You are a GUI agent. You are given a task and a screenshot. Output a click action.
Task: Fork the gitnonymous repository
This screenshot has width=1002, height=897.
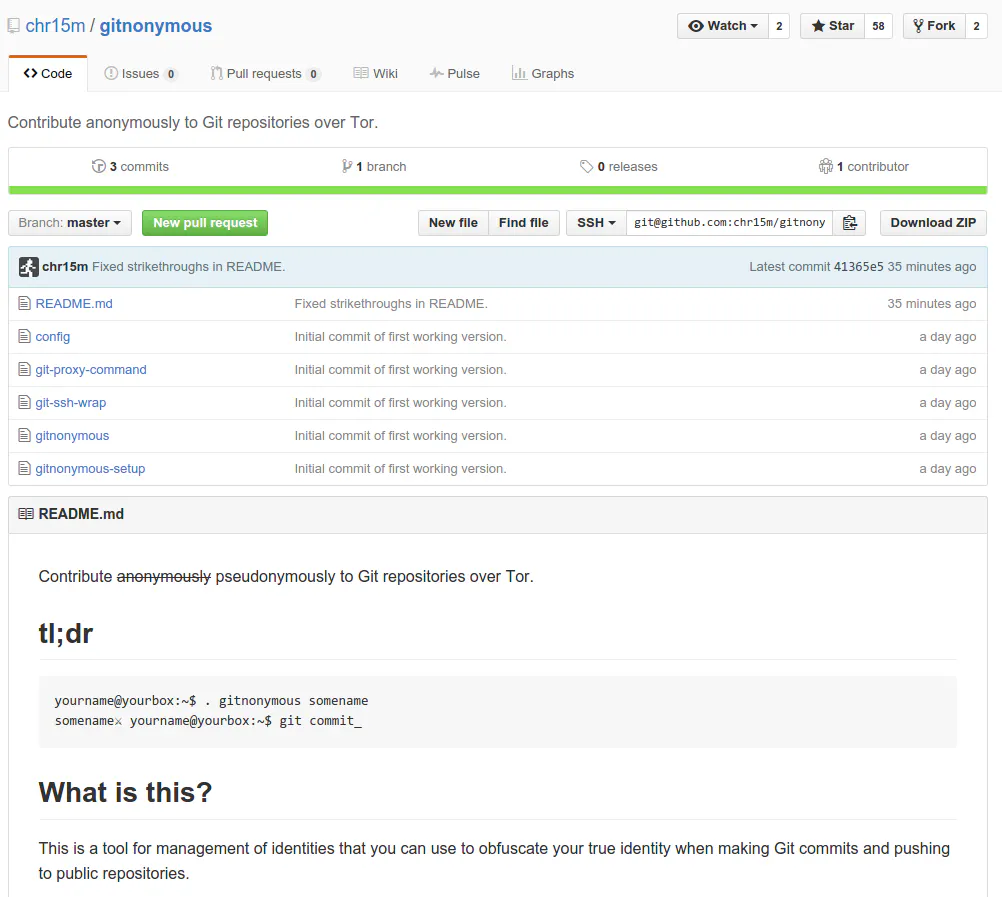(934, 26)
